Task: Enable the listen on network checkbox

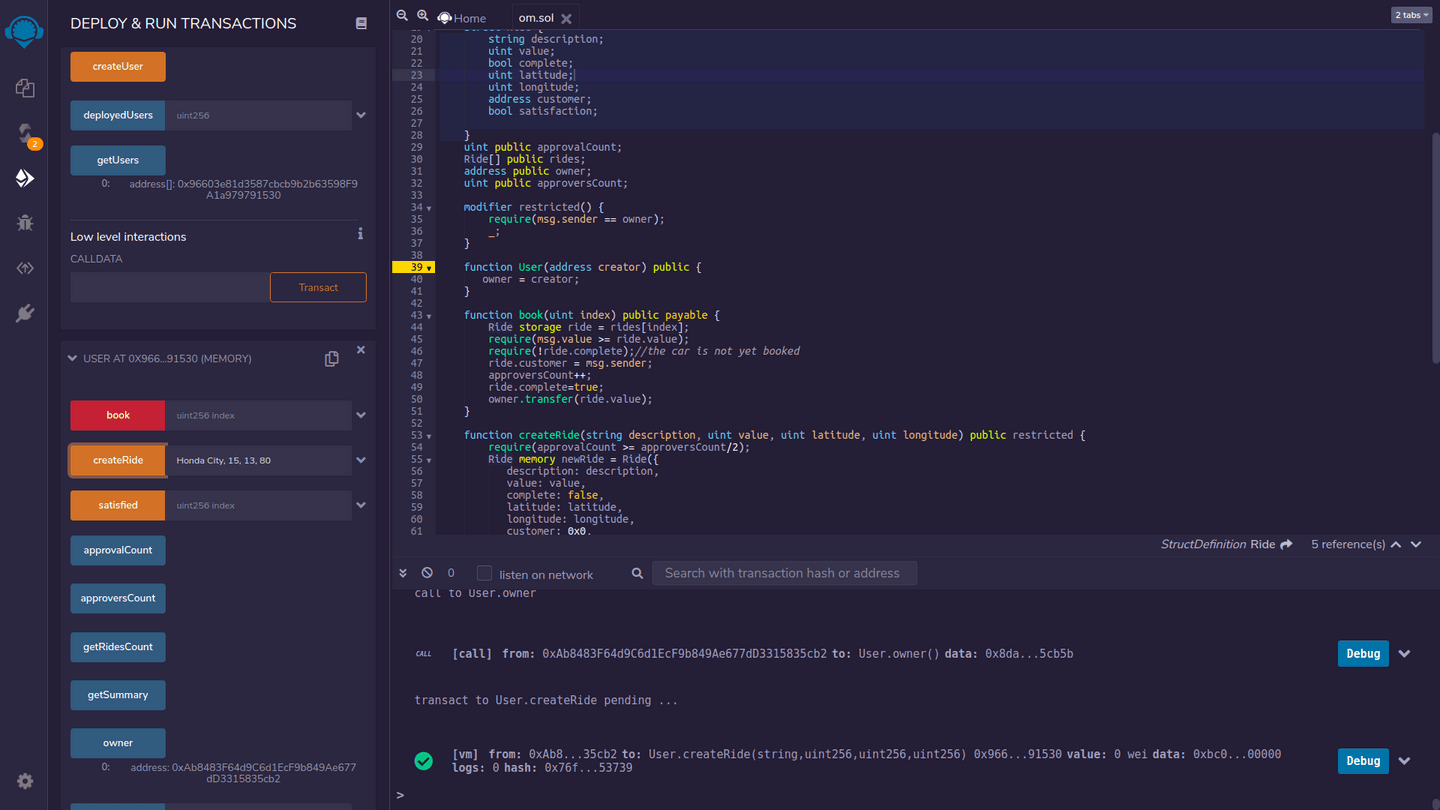Action: click(x=484, y=573)
